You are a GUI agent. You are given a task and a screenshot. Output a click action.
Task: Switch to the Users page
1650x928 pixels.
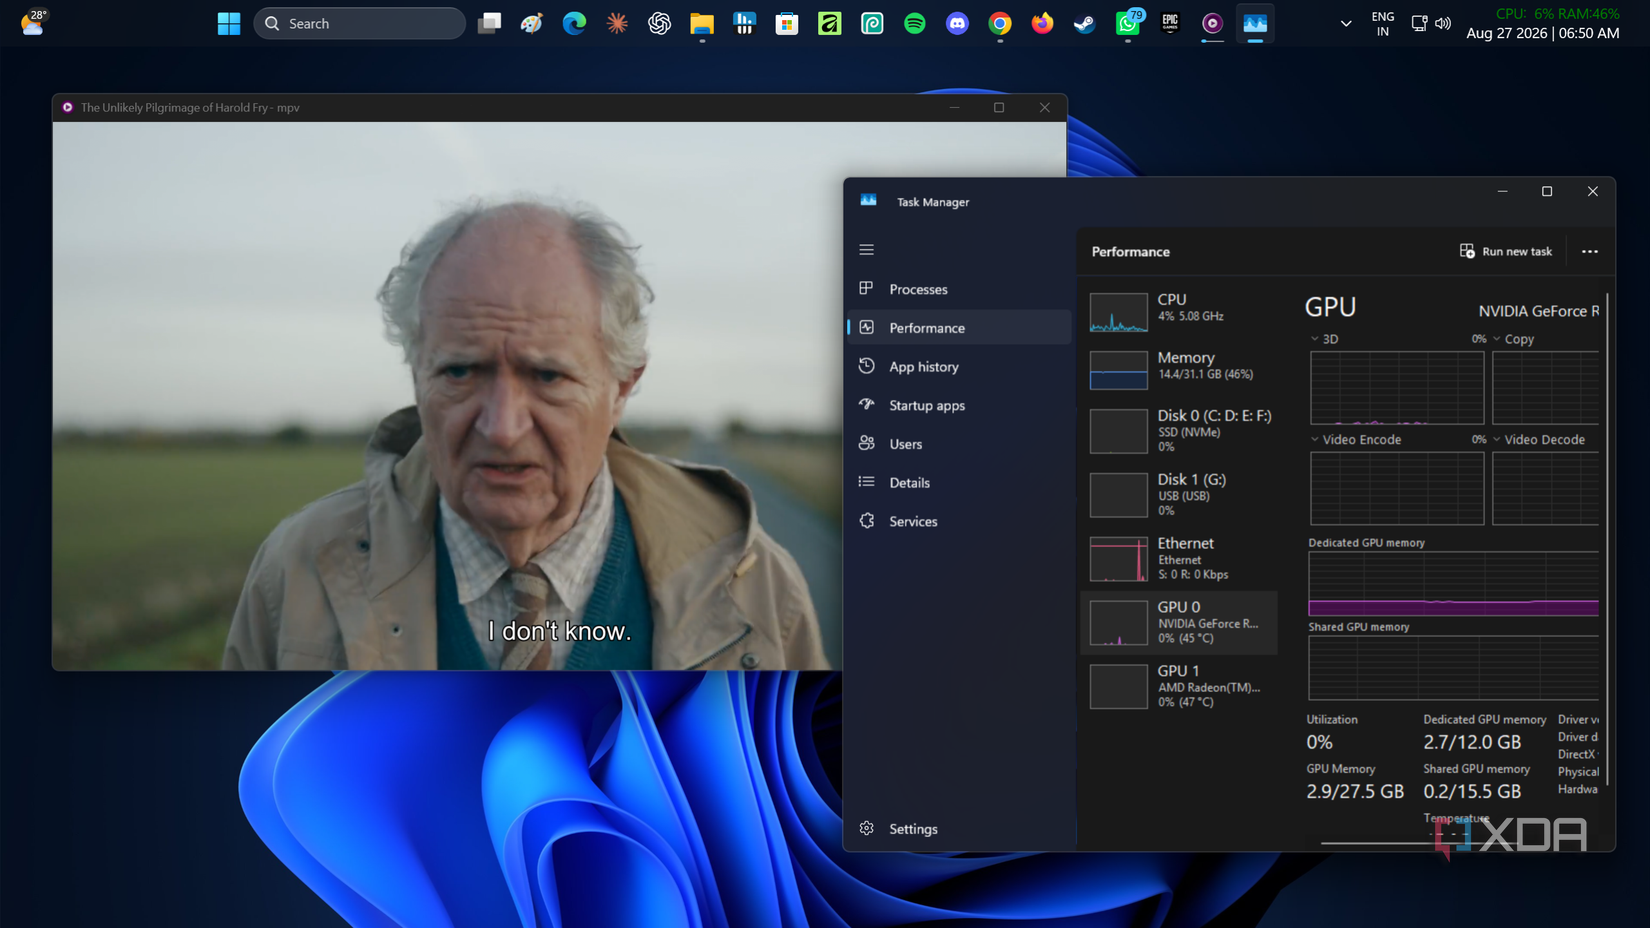tap(959, 444)
